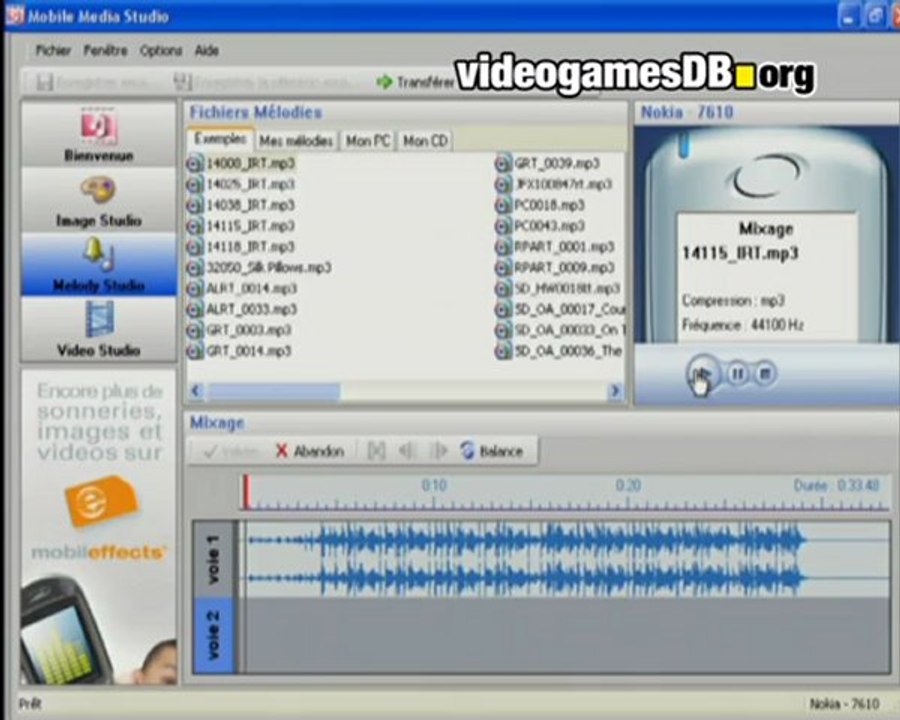Click the first greyed save toolbar button
The width and height of the screenshot is (900, 720).
tap(92, 83)
